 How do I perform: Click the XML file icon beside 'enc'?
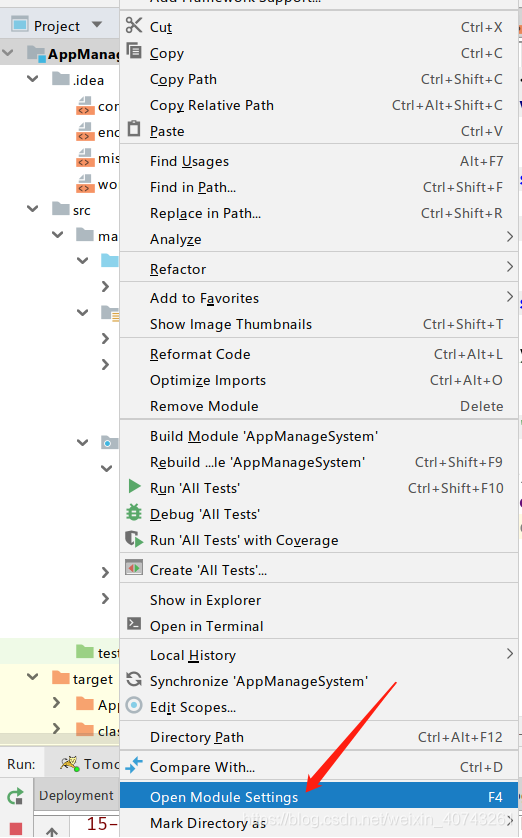click(85, 132)
